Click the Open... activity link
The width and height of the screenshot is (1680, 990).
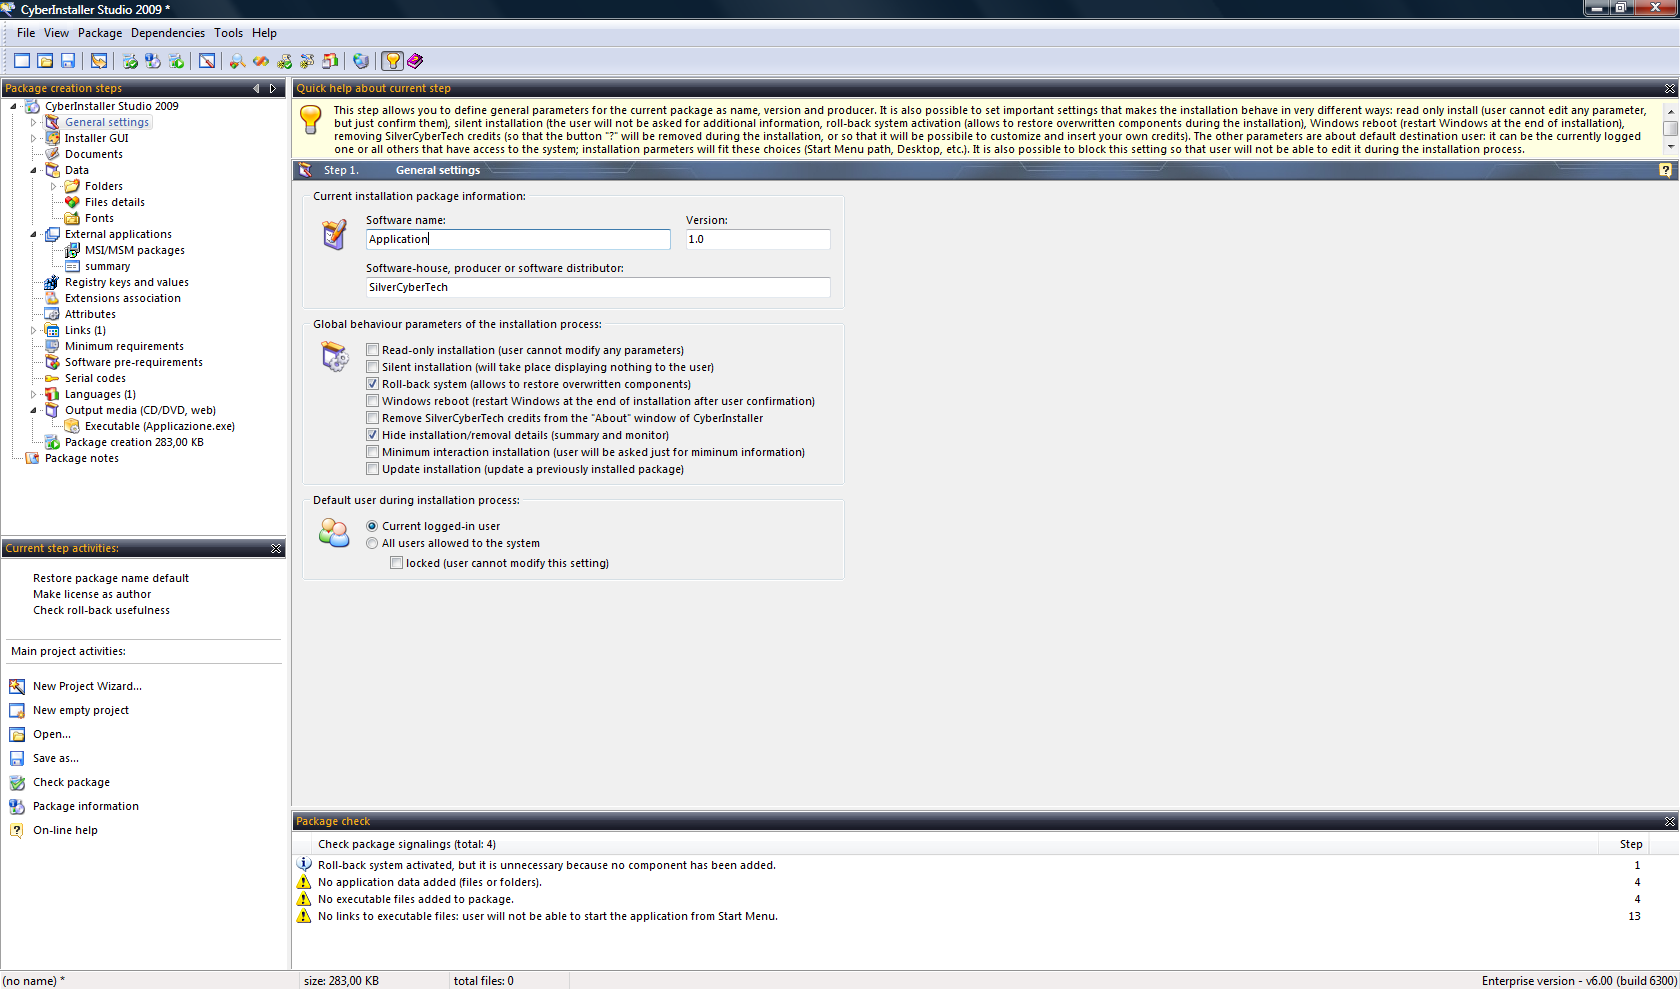click(52, 734)
